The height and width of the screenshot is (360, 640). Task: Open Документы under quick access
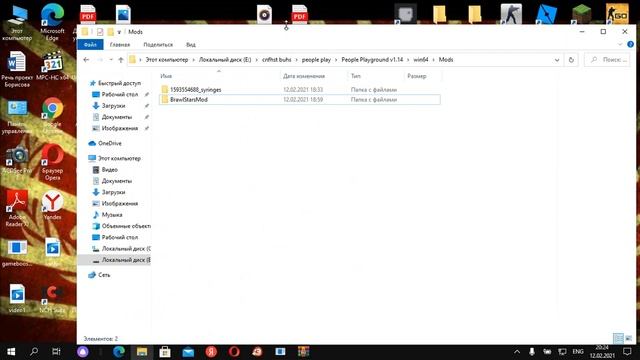point(117,117)
